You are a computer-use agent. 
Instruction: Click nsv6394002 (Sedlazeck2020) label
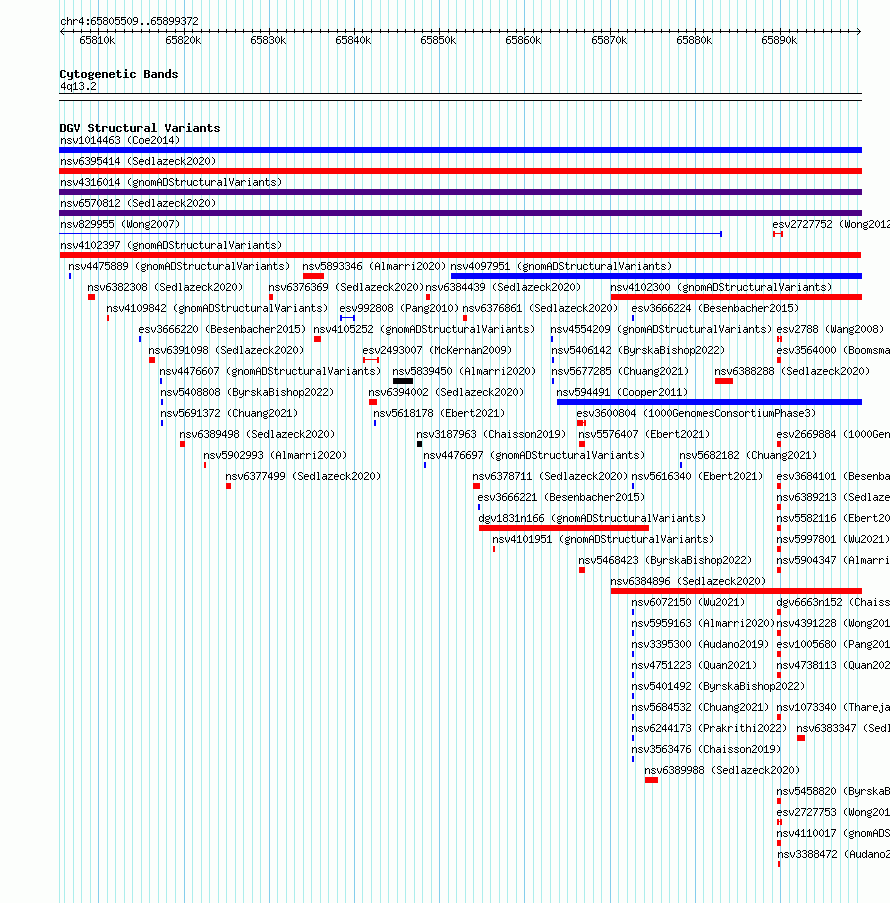click(x=446, y=393)
